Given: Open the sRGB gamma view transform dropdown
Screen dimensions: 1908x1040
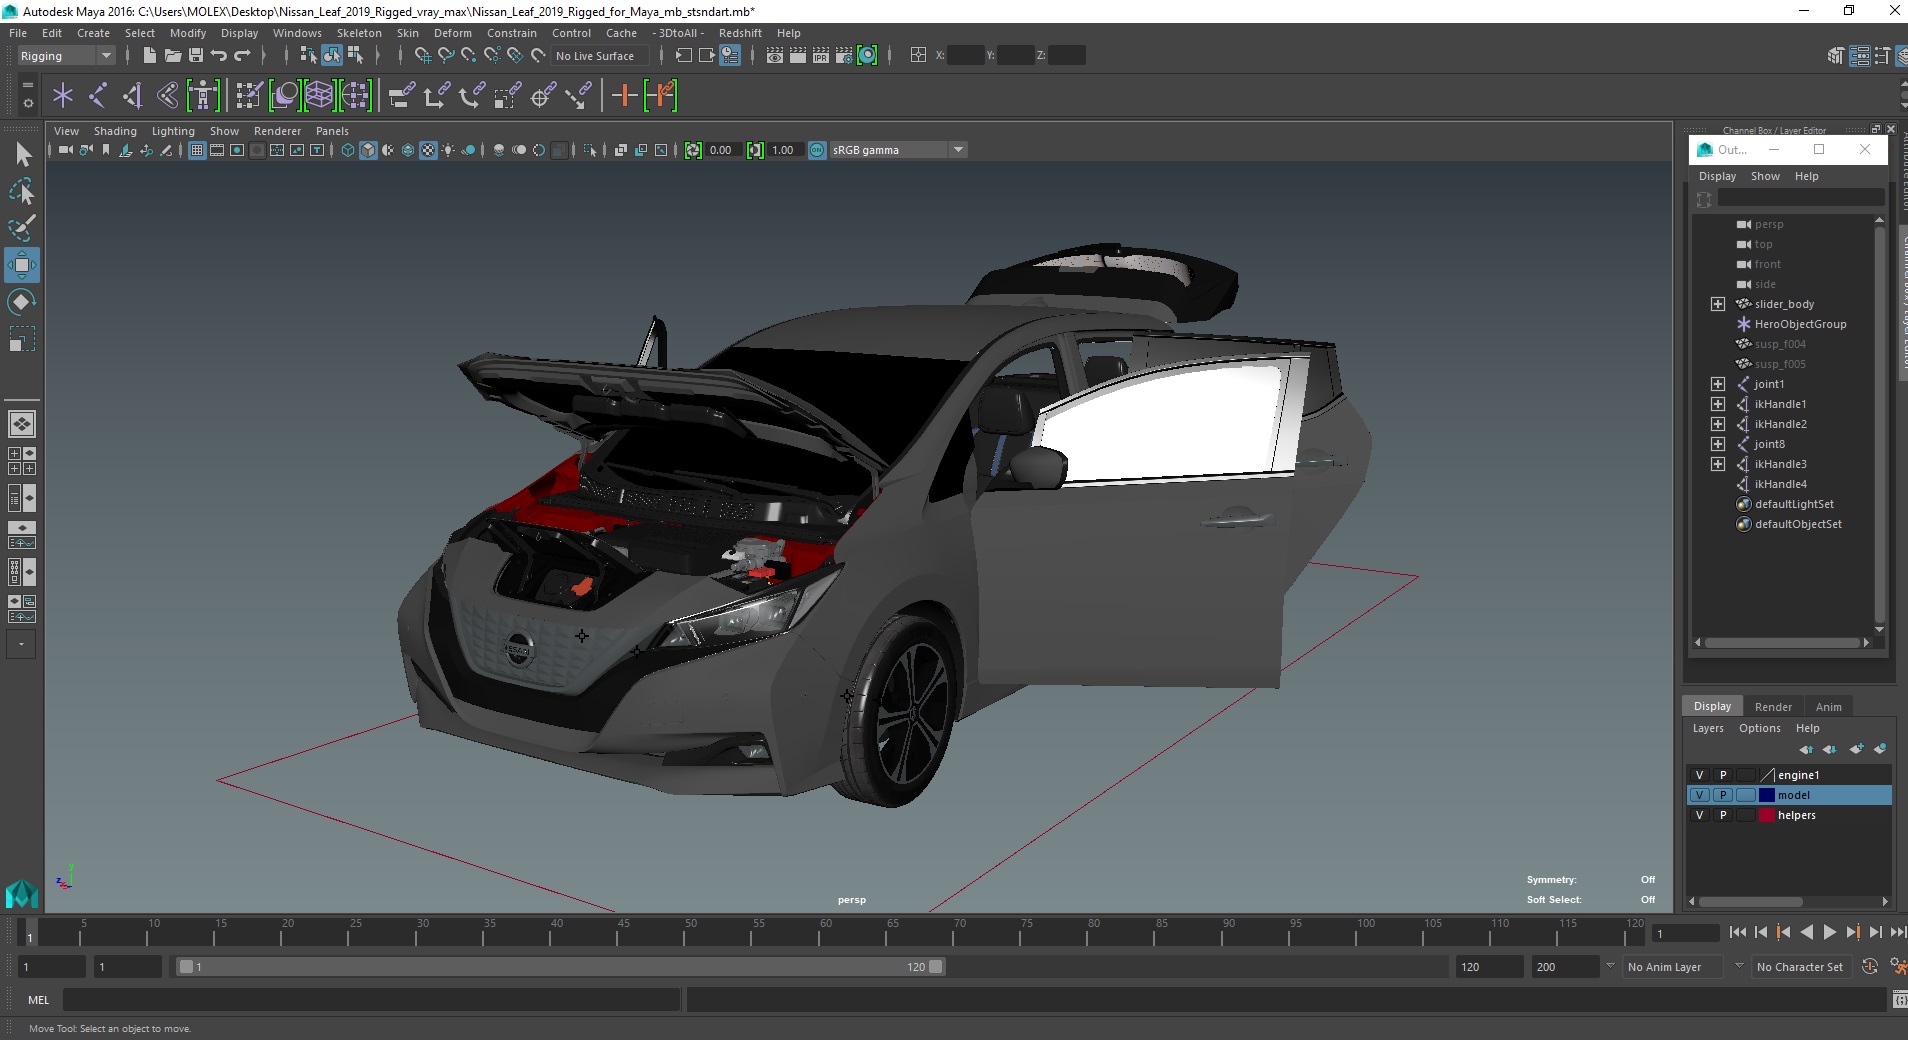Looking at the screenshot, I should coord(898,150).
